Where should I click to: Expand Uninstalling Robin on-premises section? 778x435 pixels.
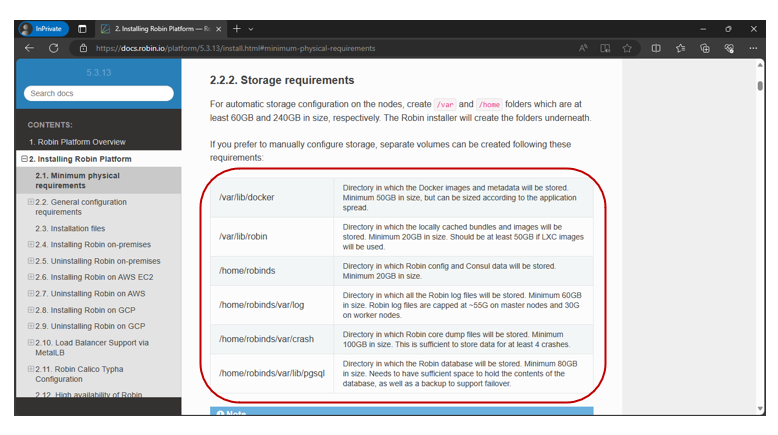pyautogui.click(x=31, y=261)
